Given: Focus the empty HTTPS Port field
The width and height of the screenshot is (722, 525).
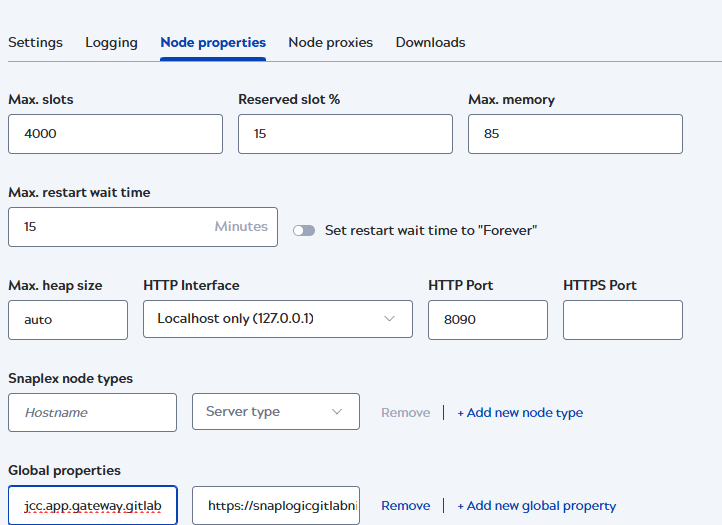Looking at the screenshot, I should (x=623, y=320).
